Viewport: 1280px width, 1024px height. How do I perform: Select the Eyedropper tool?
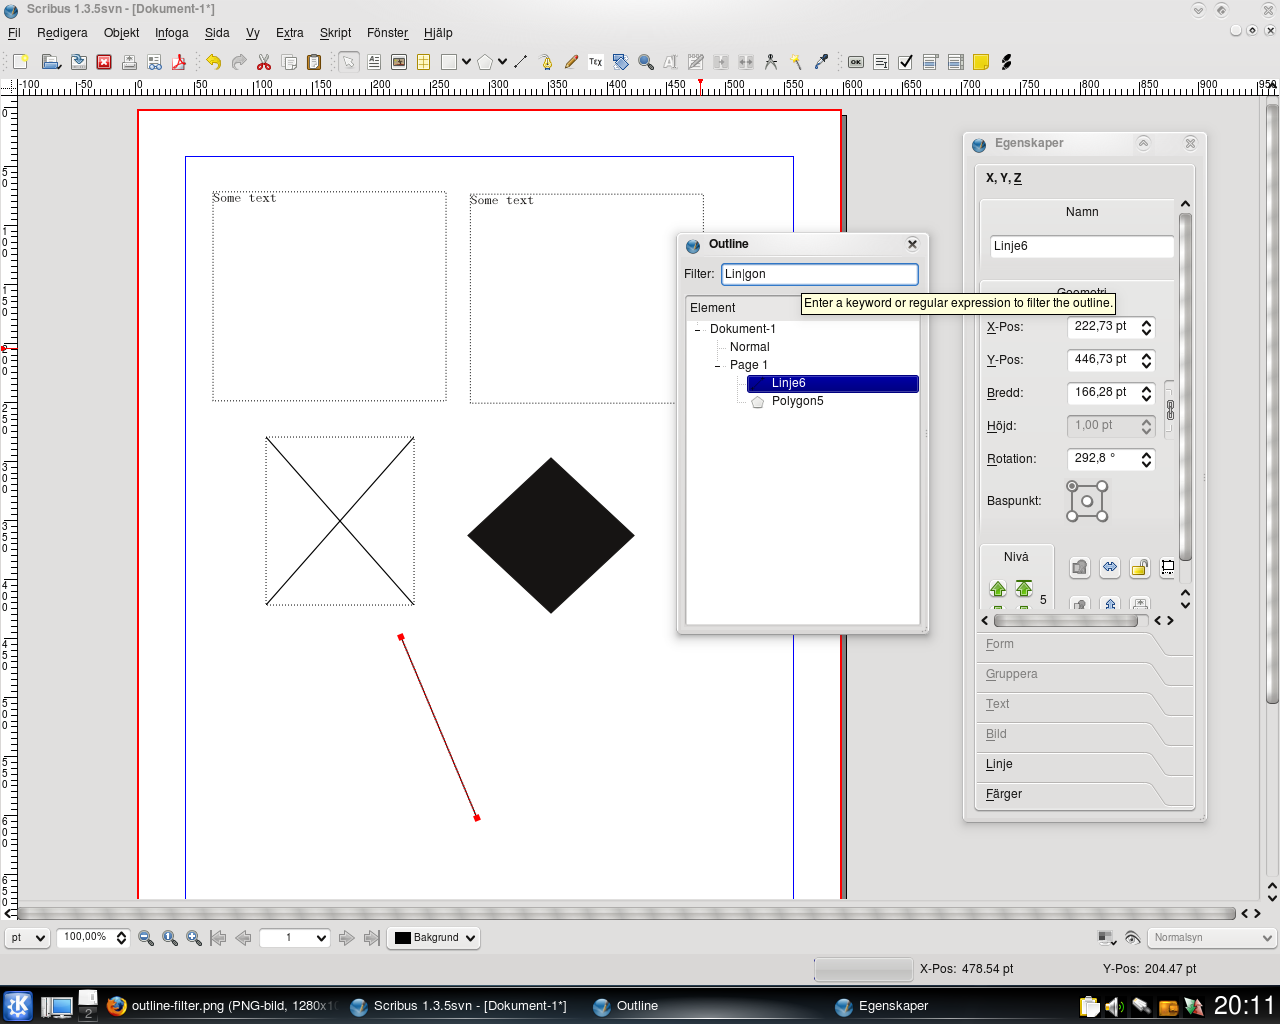coord(821,62)
